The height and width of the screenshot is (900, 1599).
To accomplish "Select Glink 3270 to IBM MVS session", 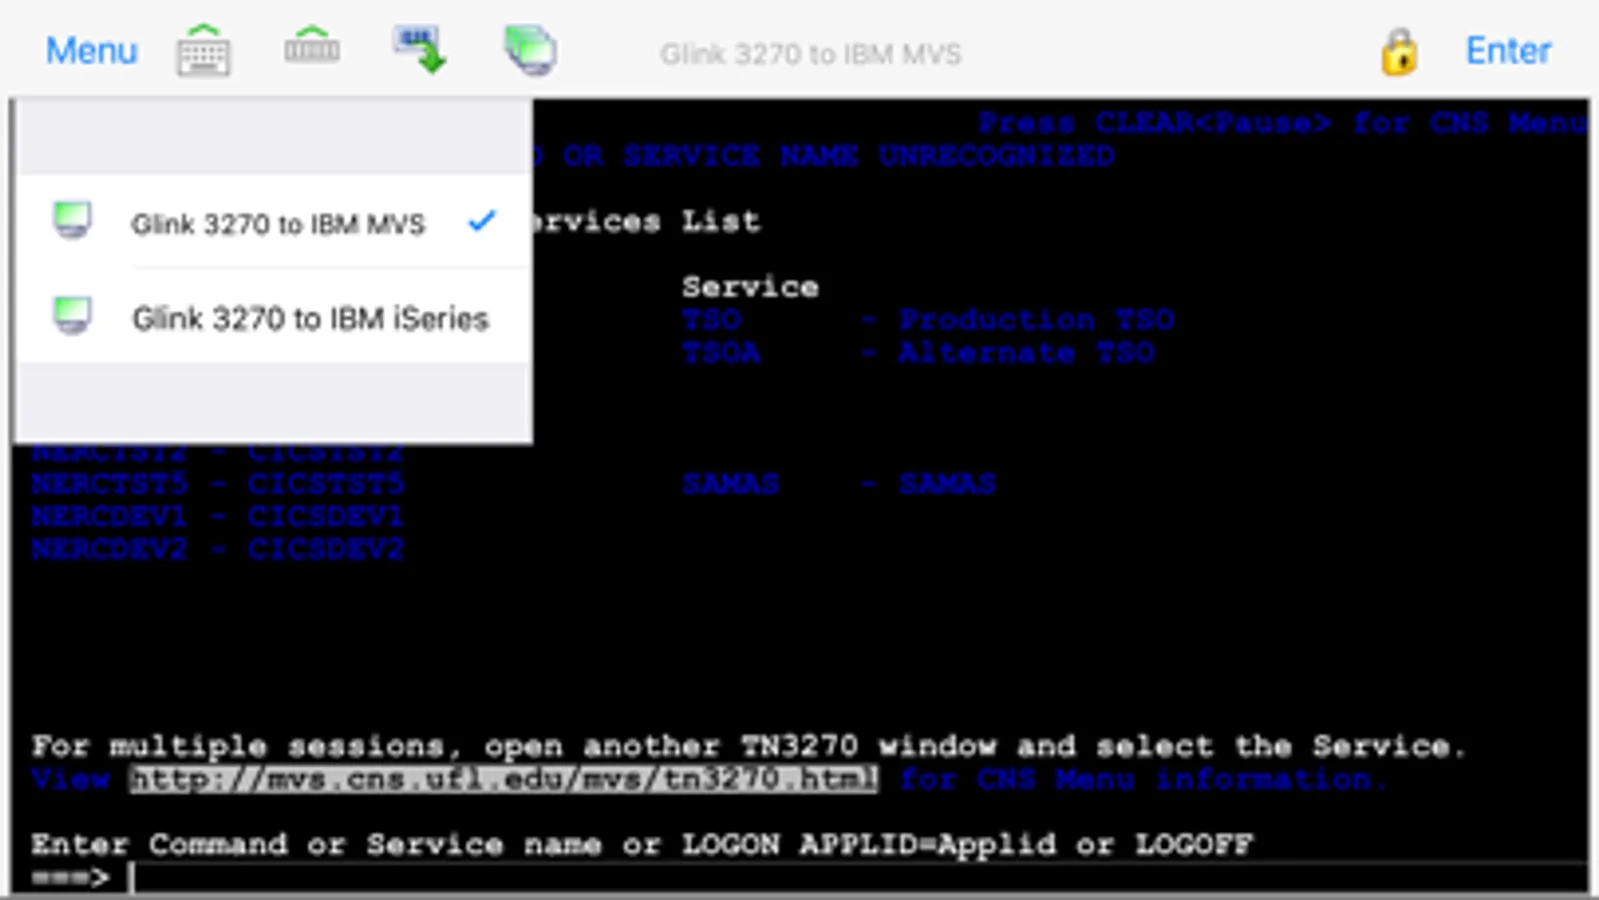I will pos(273,222).
